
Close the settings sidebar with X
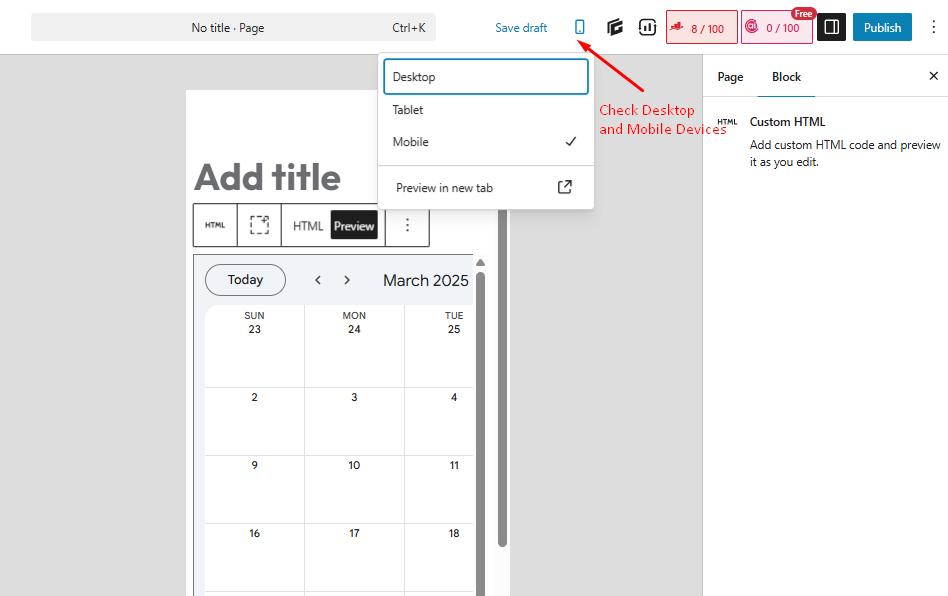tap(933, 76)
